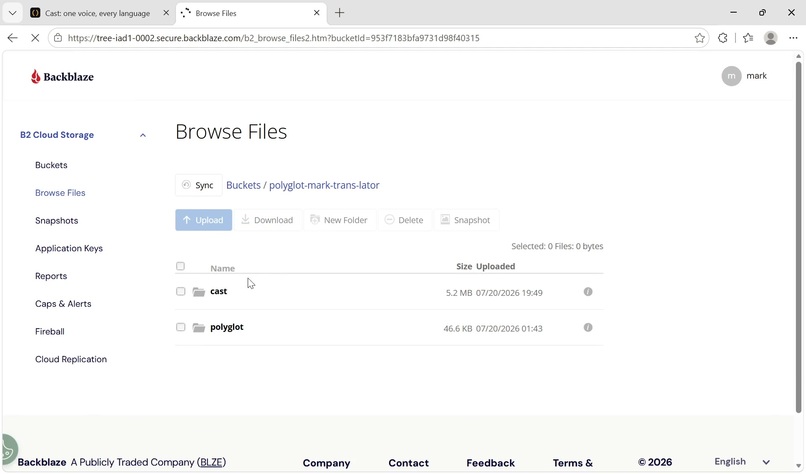Click the Backblaze flame logo
806x474 pixels.
[x=35, y=77]
